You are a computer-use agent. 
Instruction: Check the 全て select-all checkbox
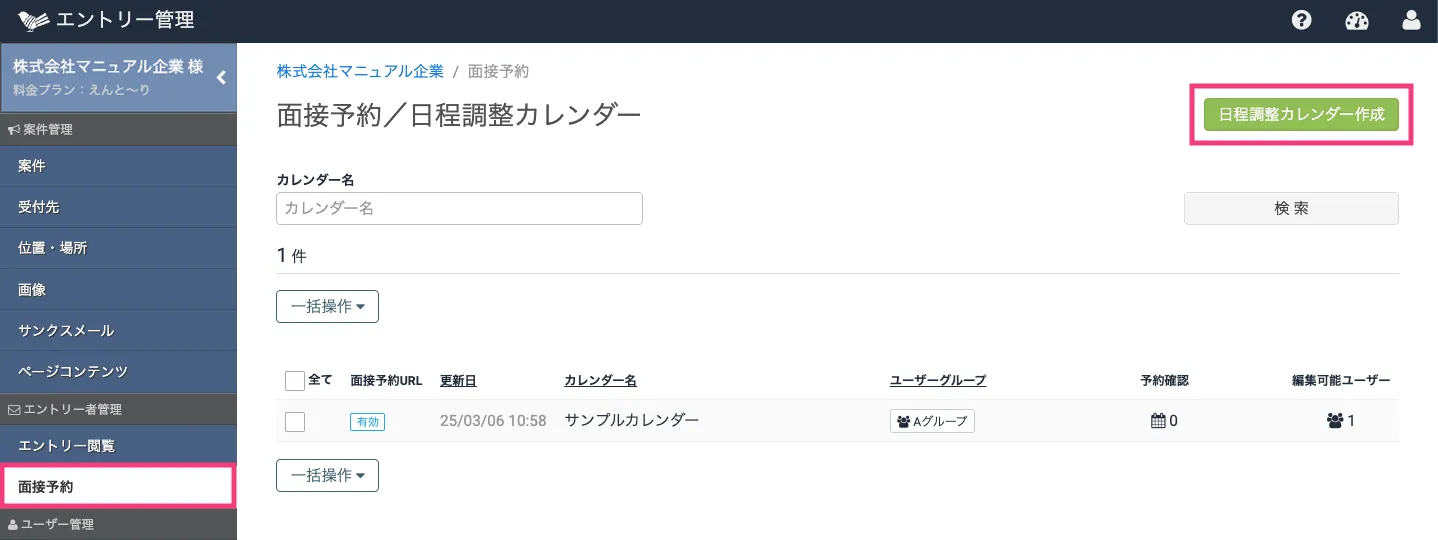point(294,381)
